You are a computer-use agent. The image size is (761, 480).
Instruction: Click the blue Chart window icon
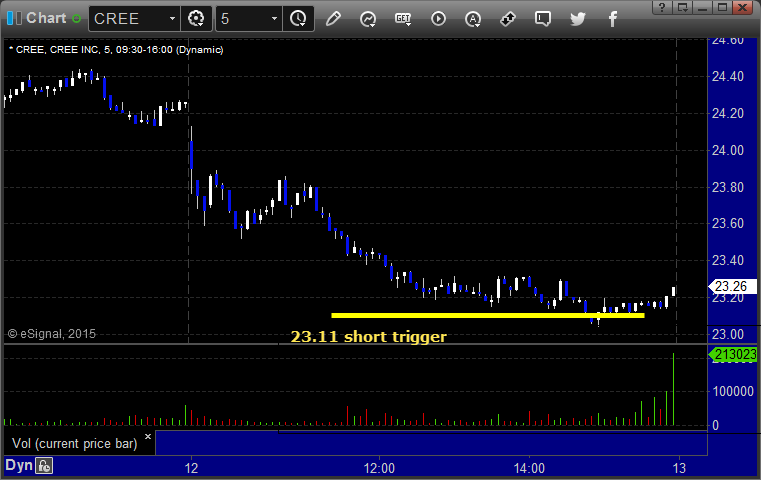click(x=14, y=18)
